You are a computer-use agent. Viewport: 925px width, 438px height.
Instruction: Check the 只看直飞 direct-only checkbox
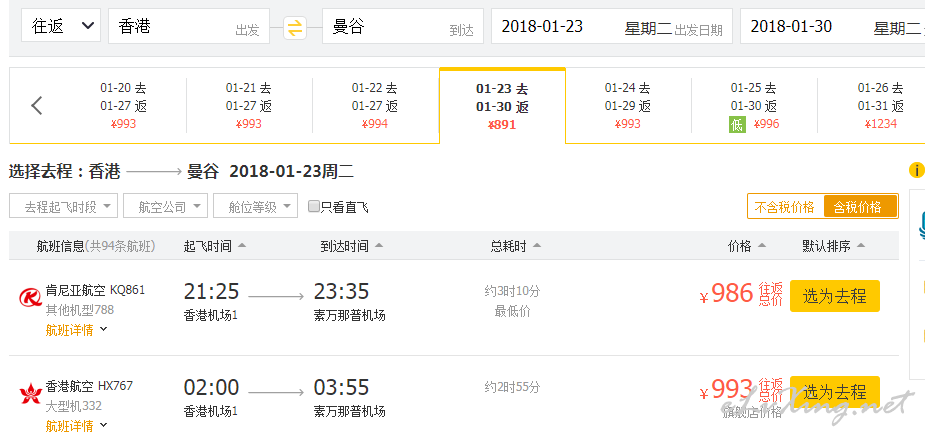click(x=314, y=207)
